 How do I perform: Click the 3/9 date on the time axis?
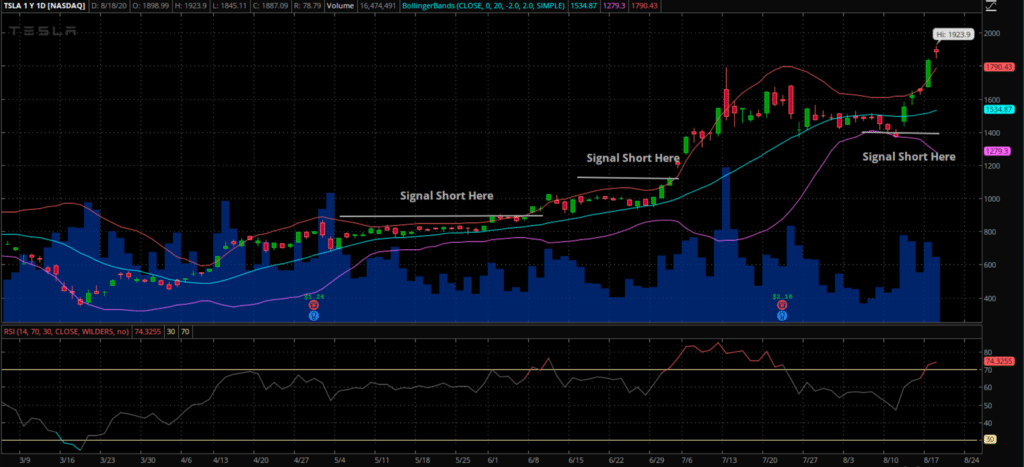coord(25,460)
